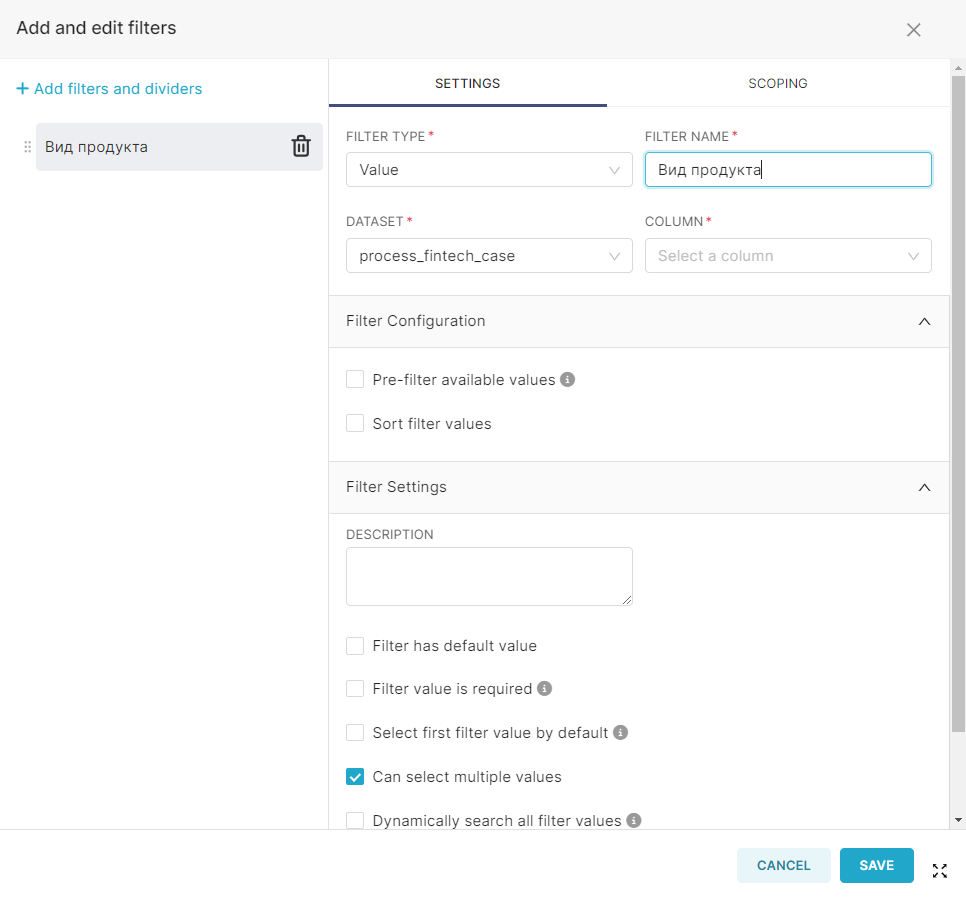Tick the Filter has default value checkbox

coord(355,646)
